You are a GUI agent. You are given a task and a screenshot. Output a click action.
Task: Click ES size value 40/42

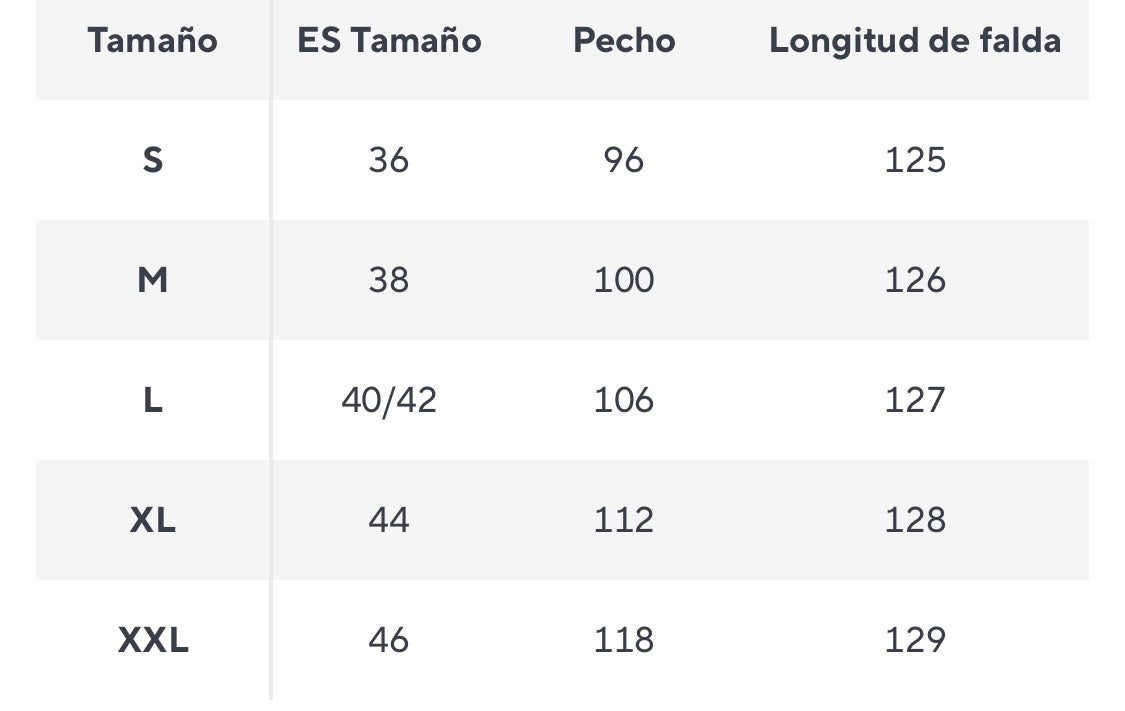(x=389, y=400)
